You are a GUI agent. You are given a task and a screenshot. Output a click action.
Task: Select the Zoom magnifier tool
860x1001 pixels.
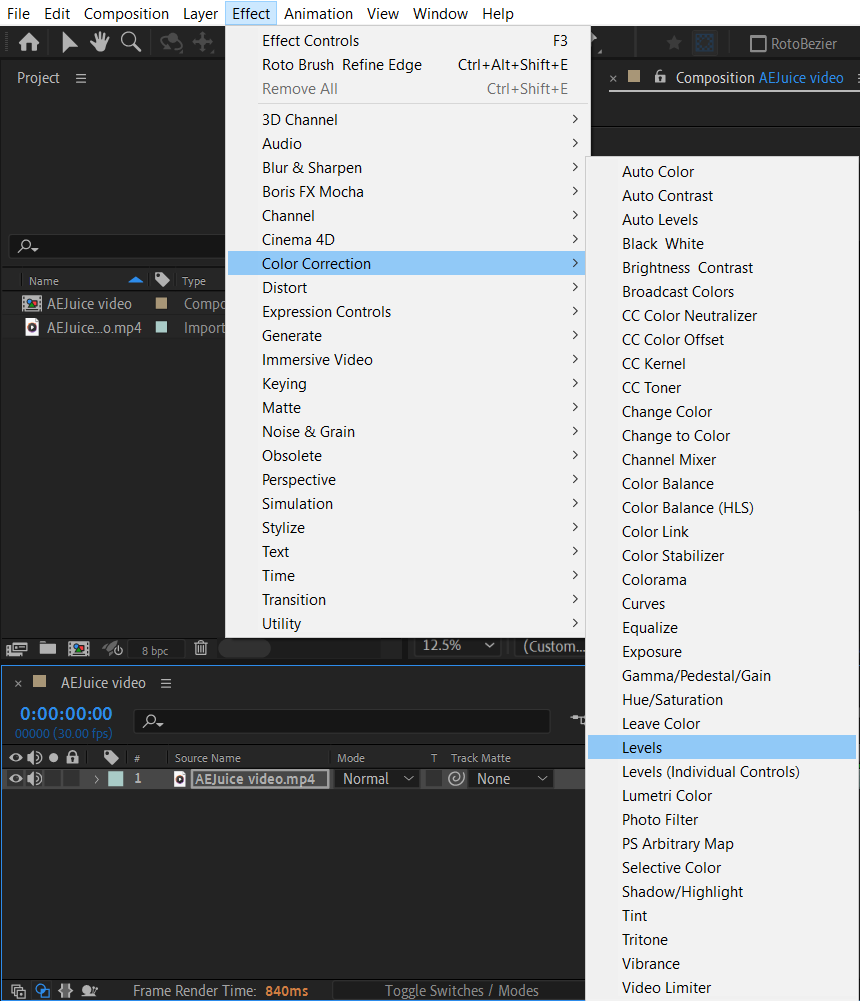tap(131, 43)
